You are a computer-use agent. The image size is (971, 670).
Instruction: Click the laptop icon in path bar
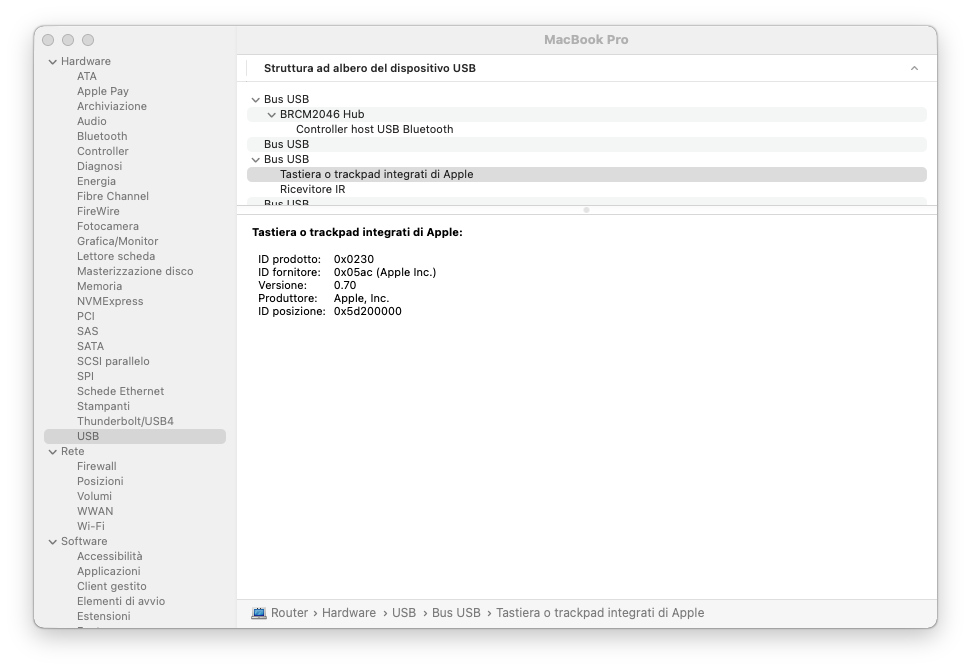258,613
